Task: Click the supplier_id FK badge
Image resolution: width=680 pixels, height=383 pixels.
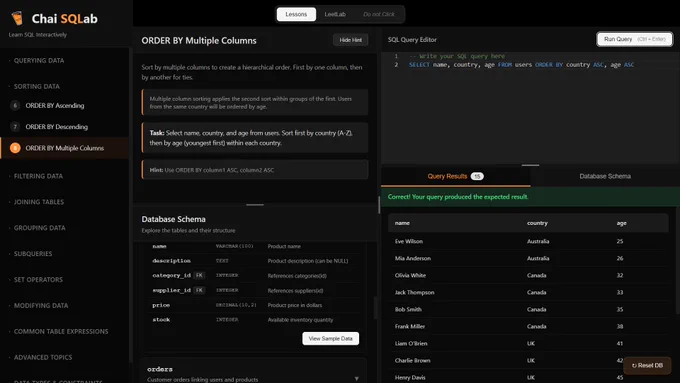Action: (199, 290)
